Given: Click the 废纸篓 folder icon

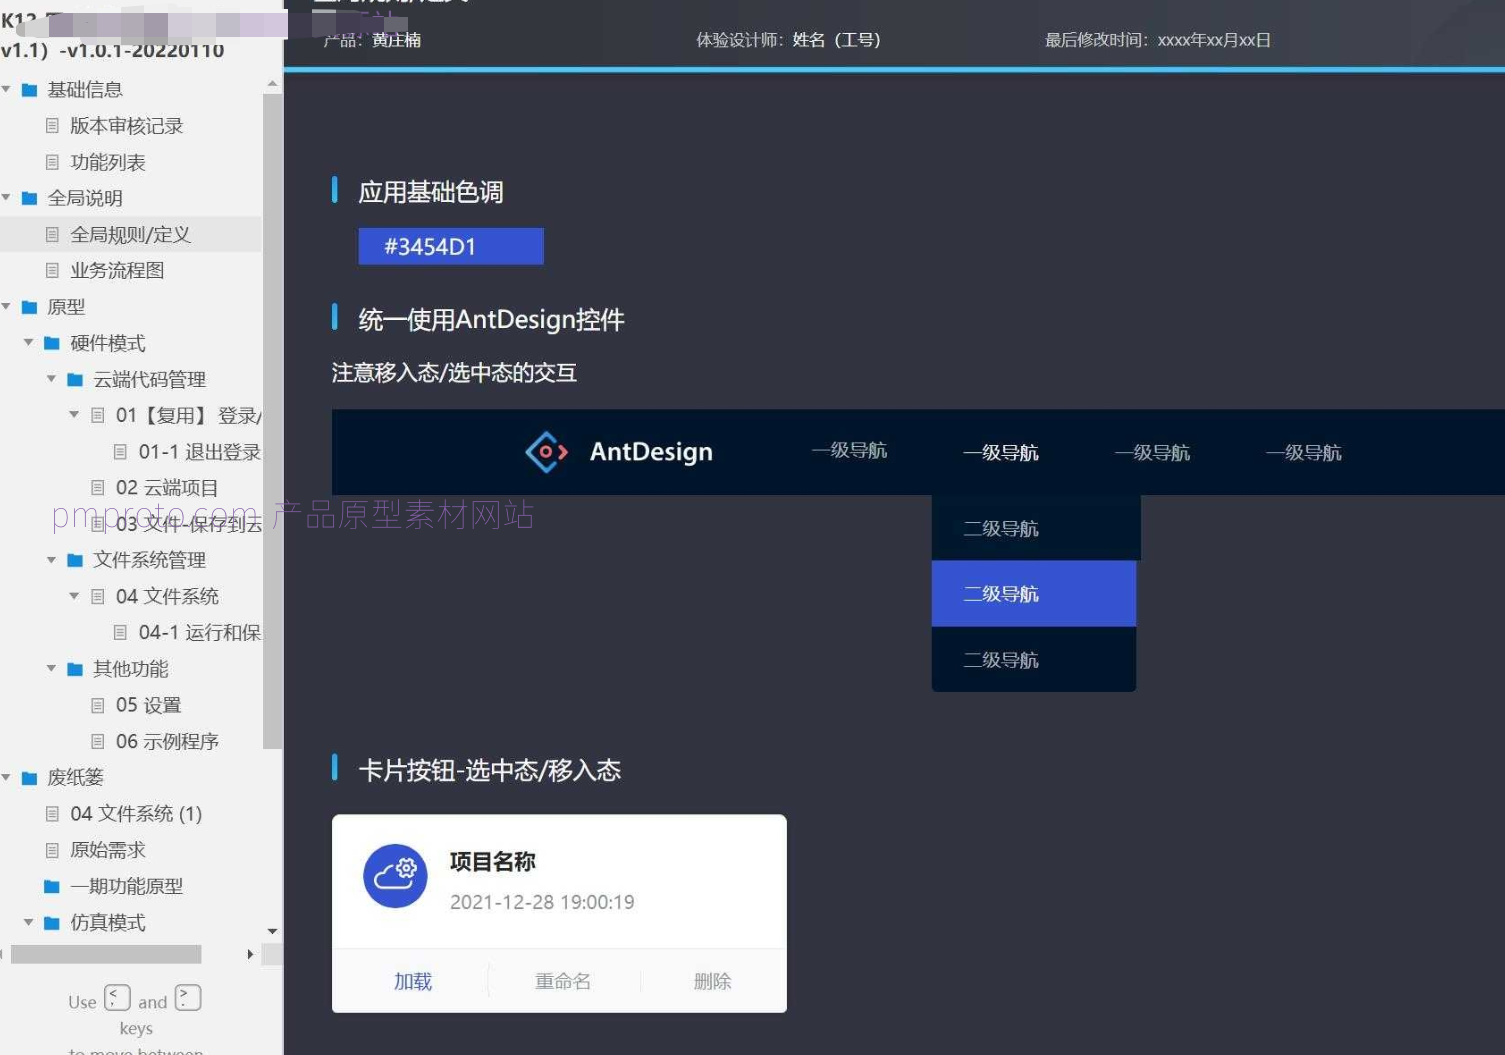Looking at the screenshot, I should coord(30,778).
